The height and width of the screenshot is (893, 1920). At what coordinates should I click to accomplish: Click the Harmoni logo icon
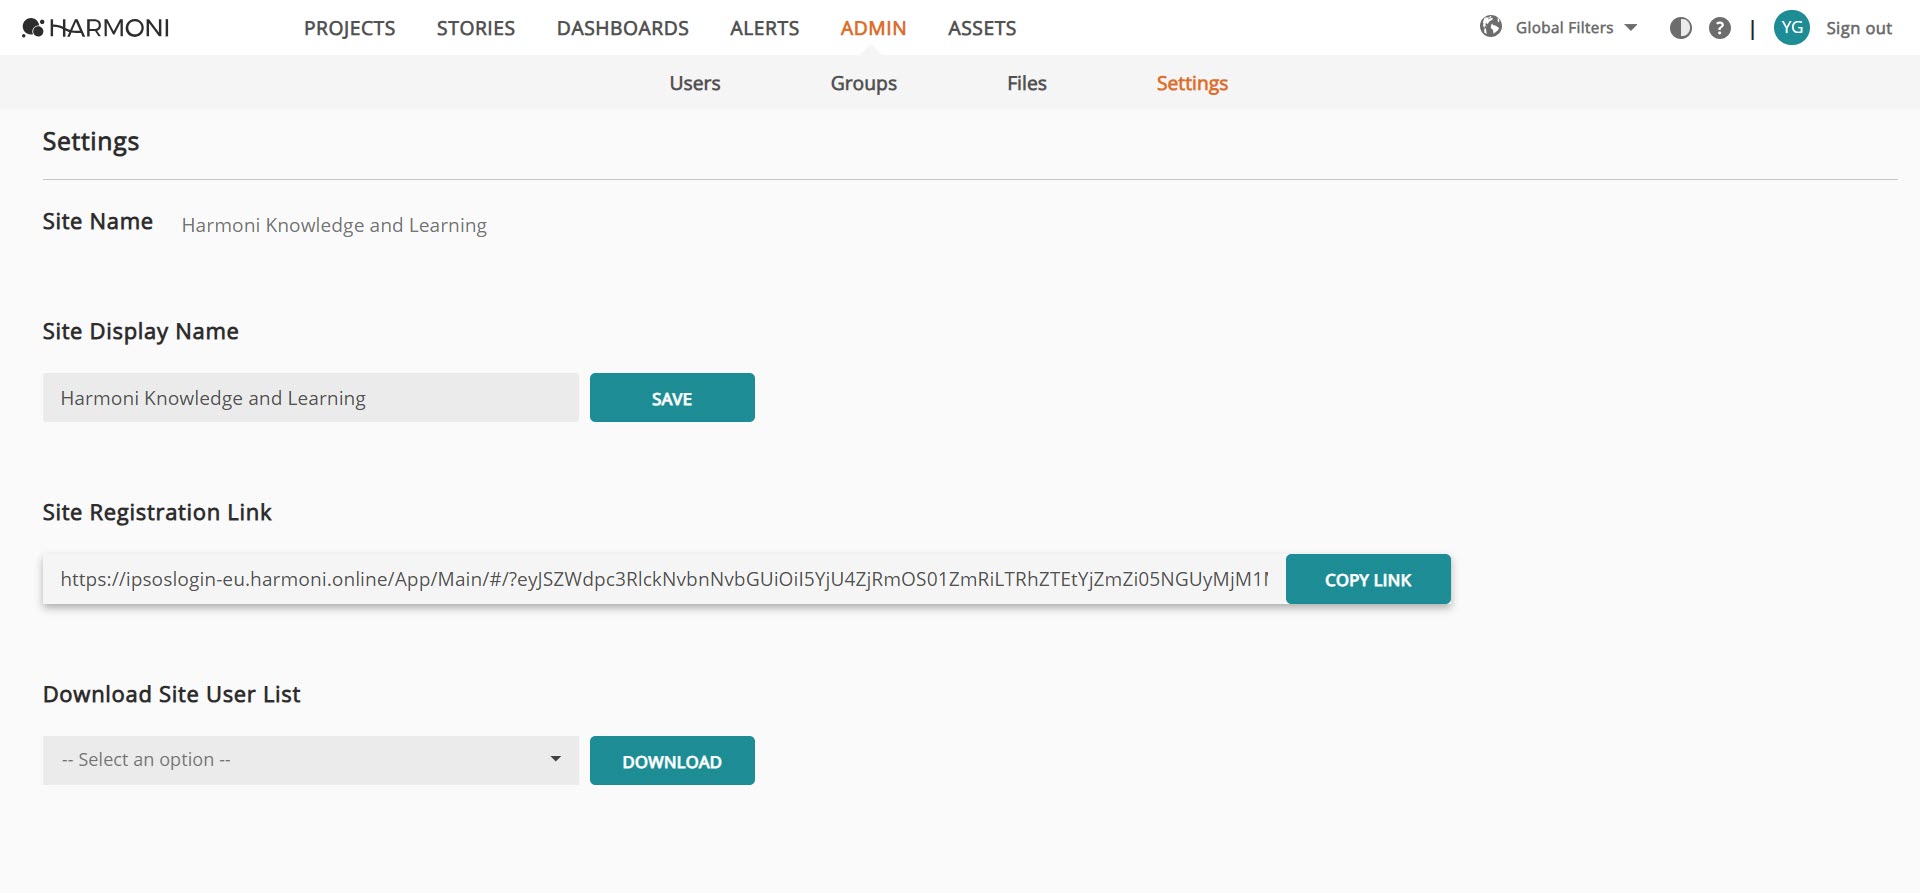[x=33, y=28]
